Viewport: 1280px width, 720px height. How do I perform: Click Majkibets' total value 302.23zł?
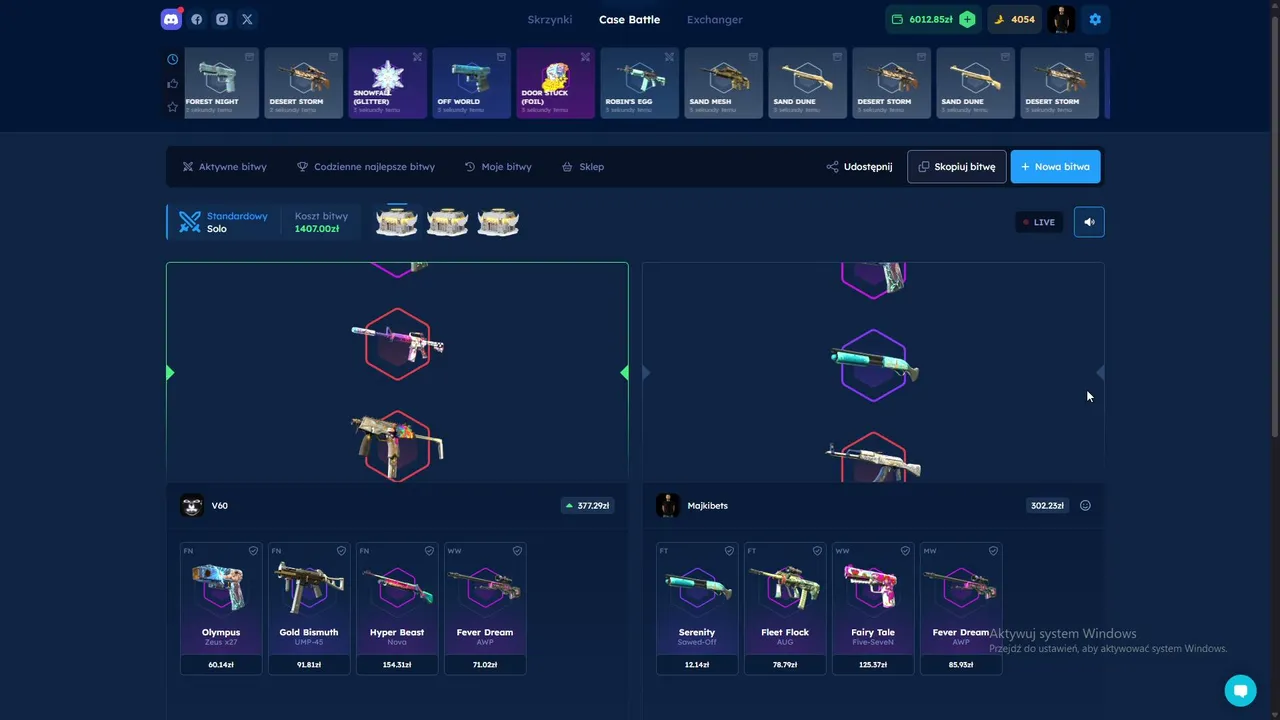(1047, 506)
